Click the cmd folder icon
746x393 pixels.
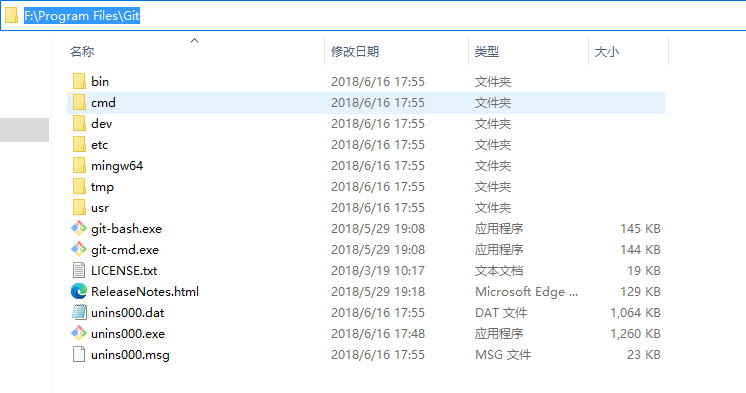coord(79,102)
